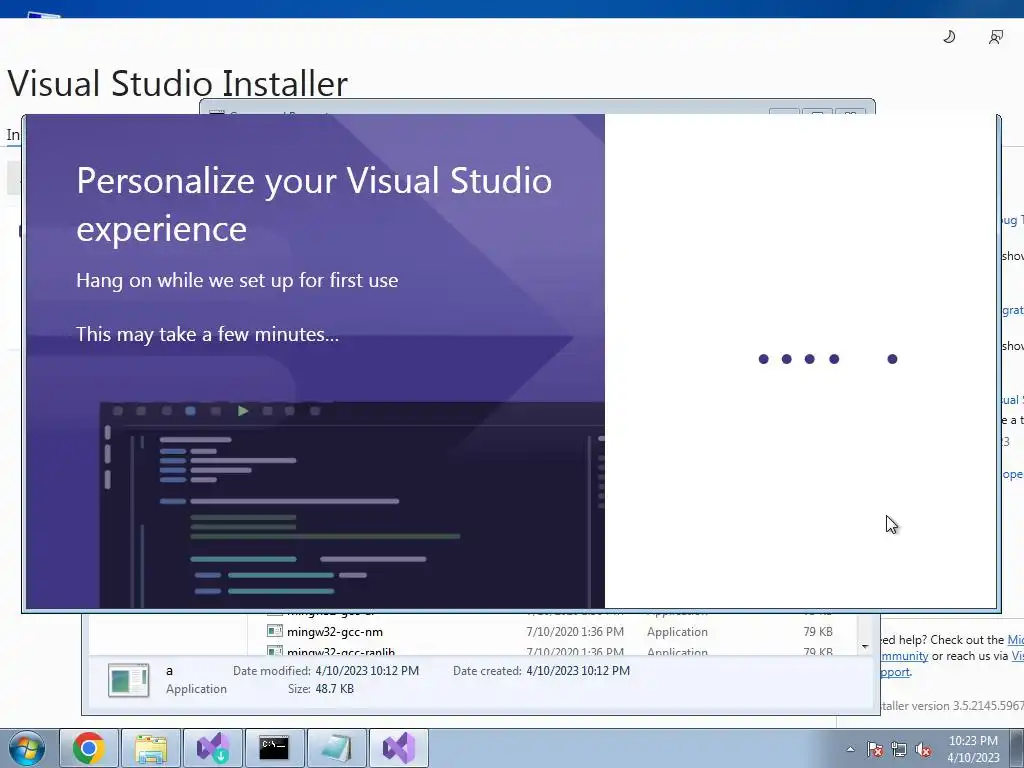
Task: Click the 'Date modified: 4/10/2023 10:12 PM' value
Action: (367, 671)
